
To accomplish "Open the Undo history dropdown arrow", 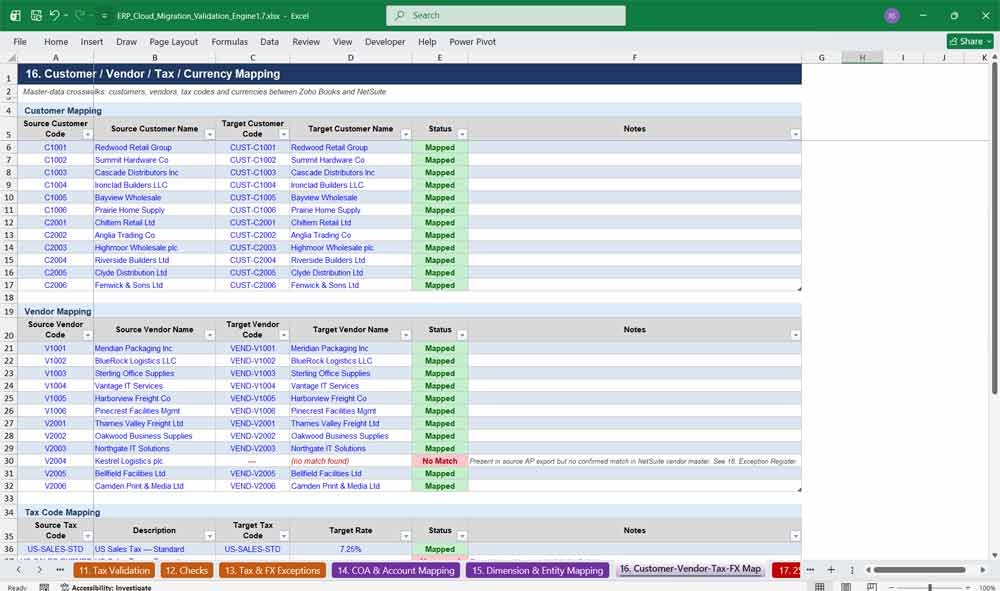I will 66,15.
